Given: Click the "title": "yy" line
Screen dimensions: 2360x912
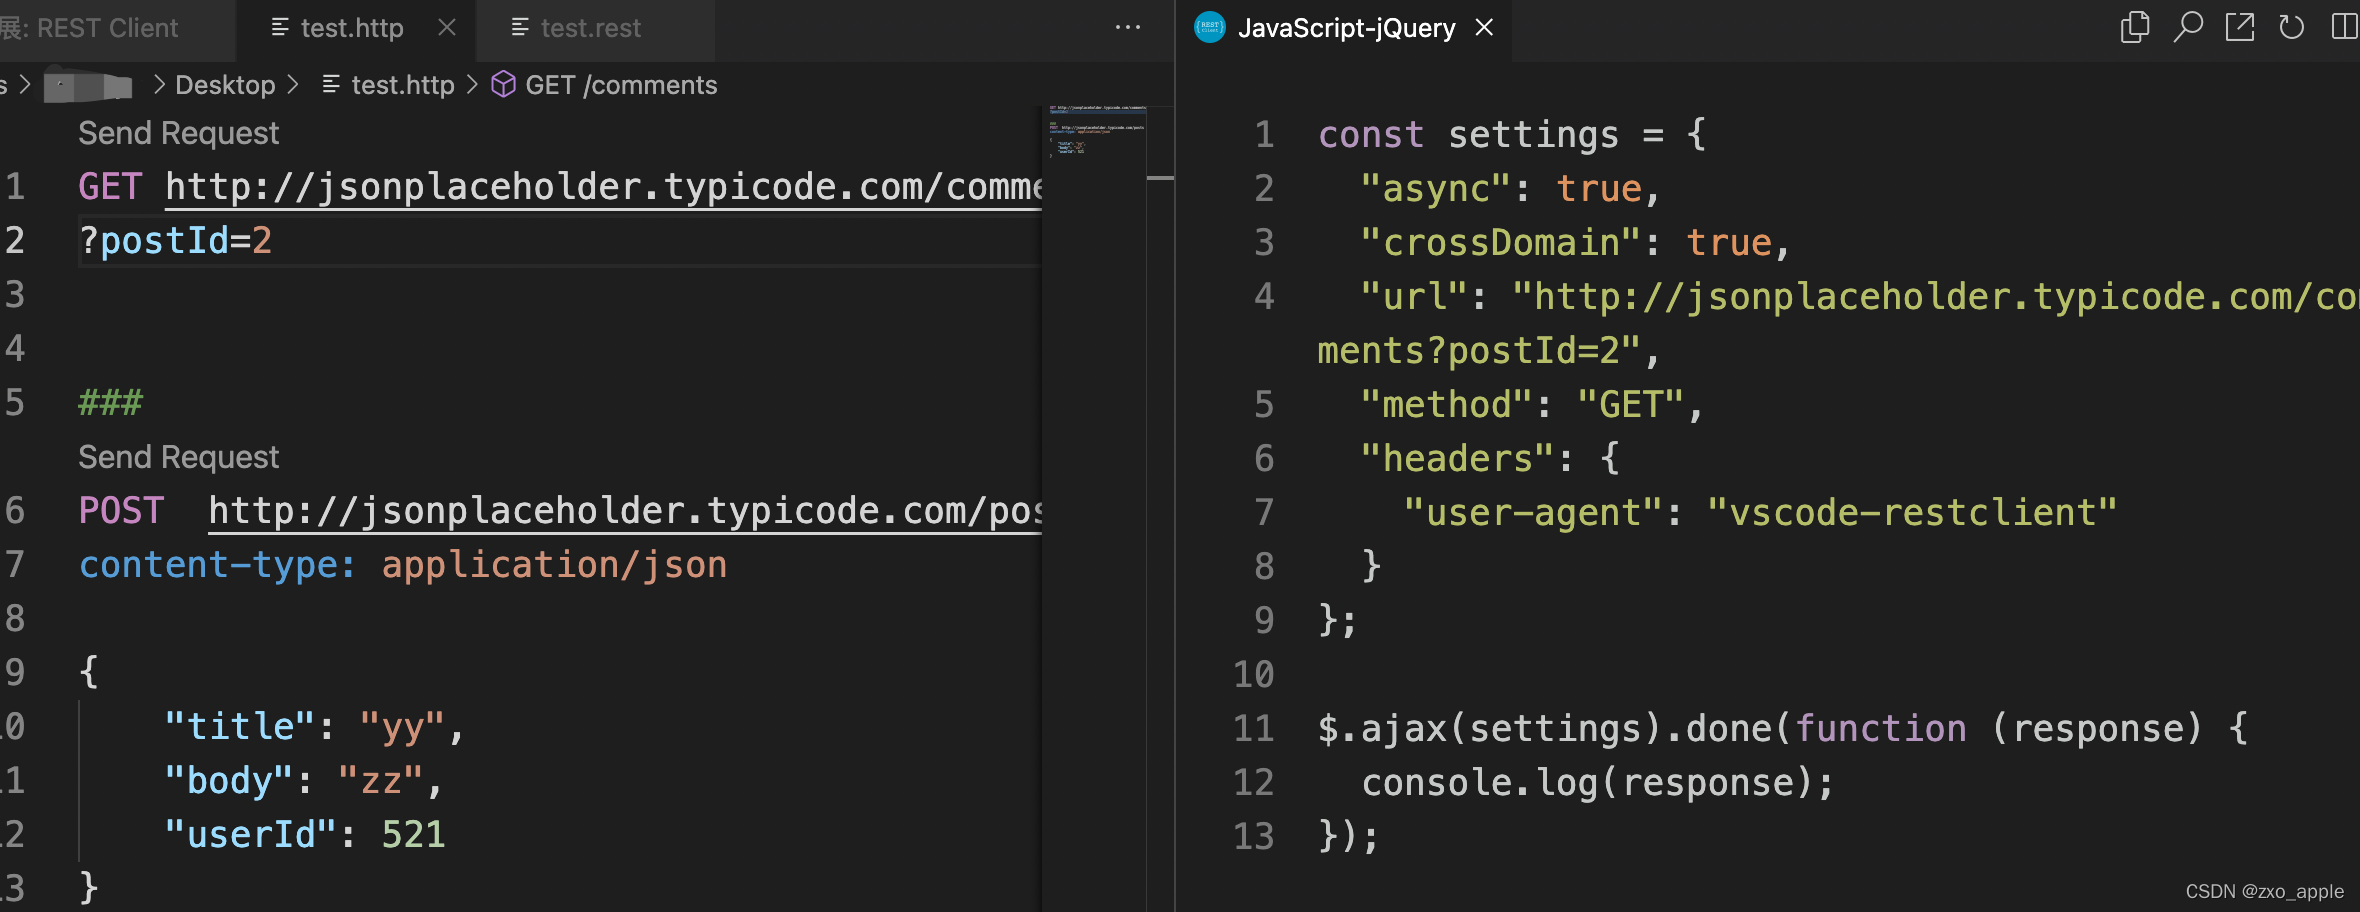Looking at the screenshot, I should (315, 727).
